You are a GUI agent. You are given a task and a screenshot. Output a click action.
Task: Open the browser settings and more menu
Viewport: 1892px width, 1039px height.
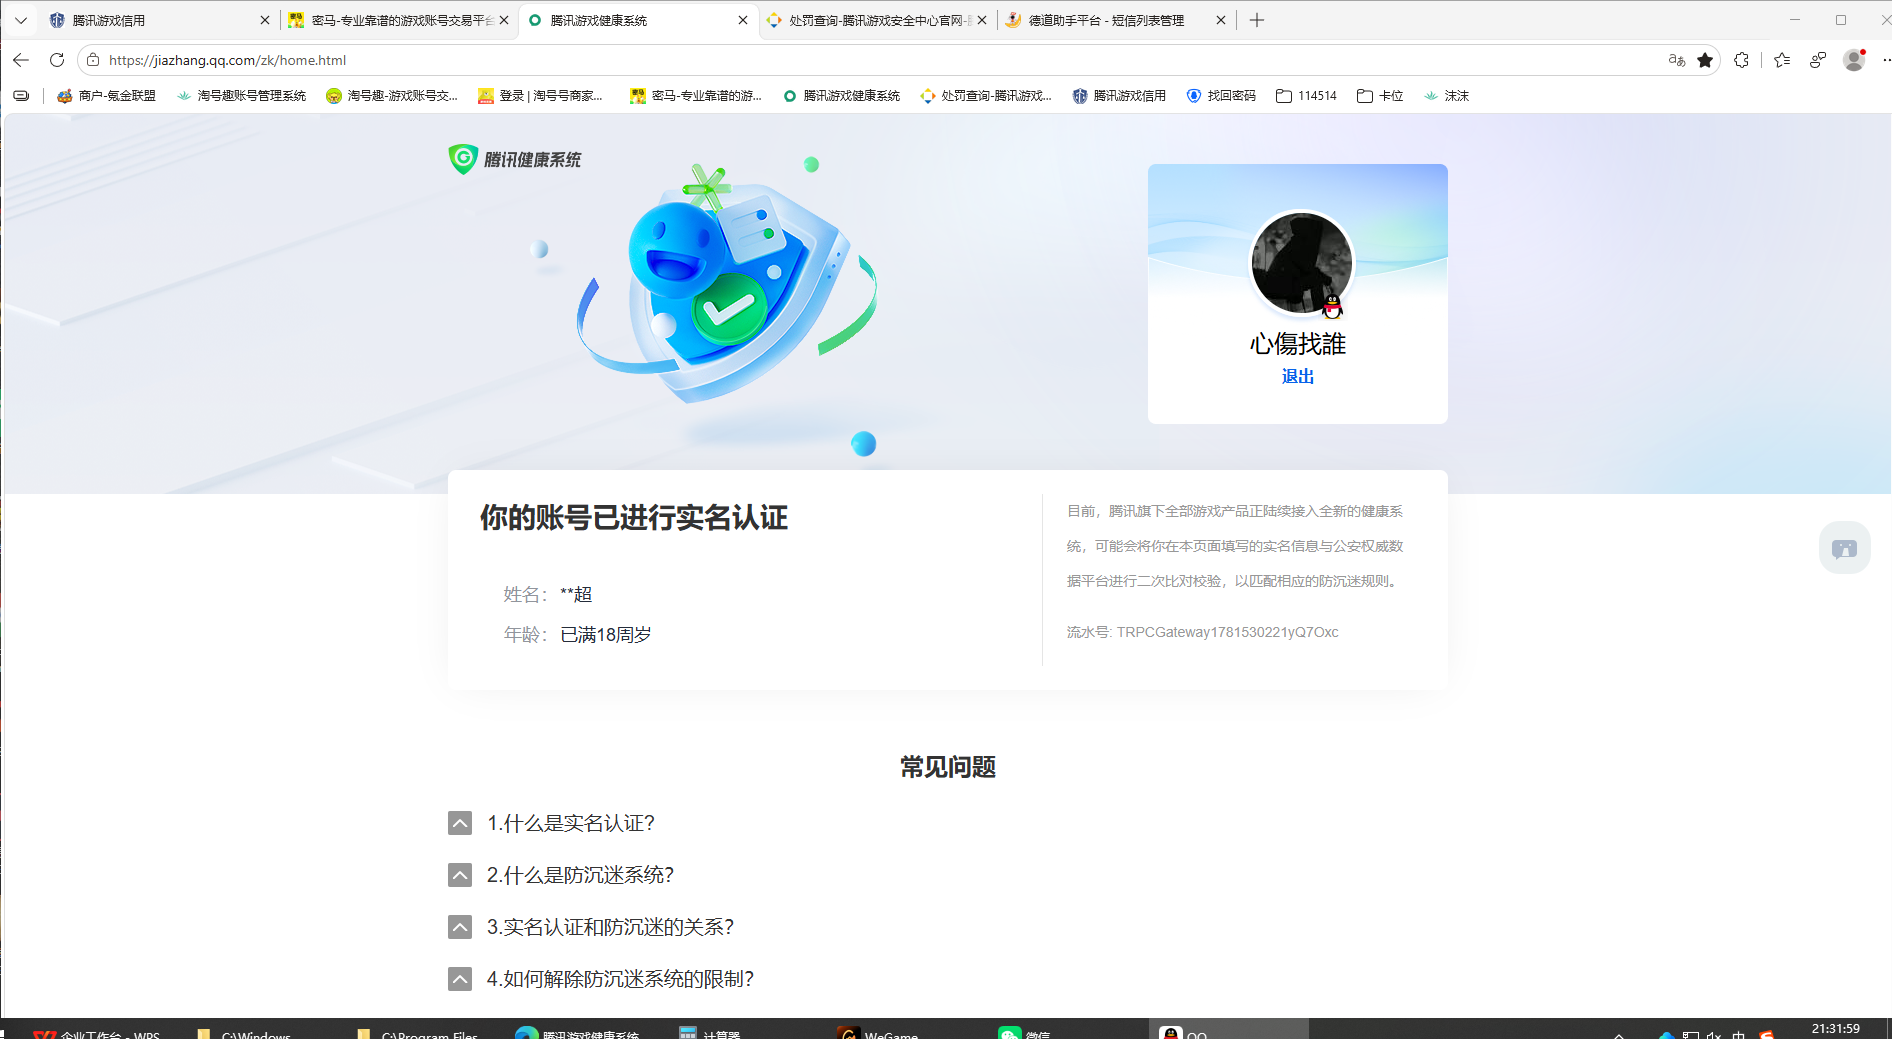point(1885,60)
